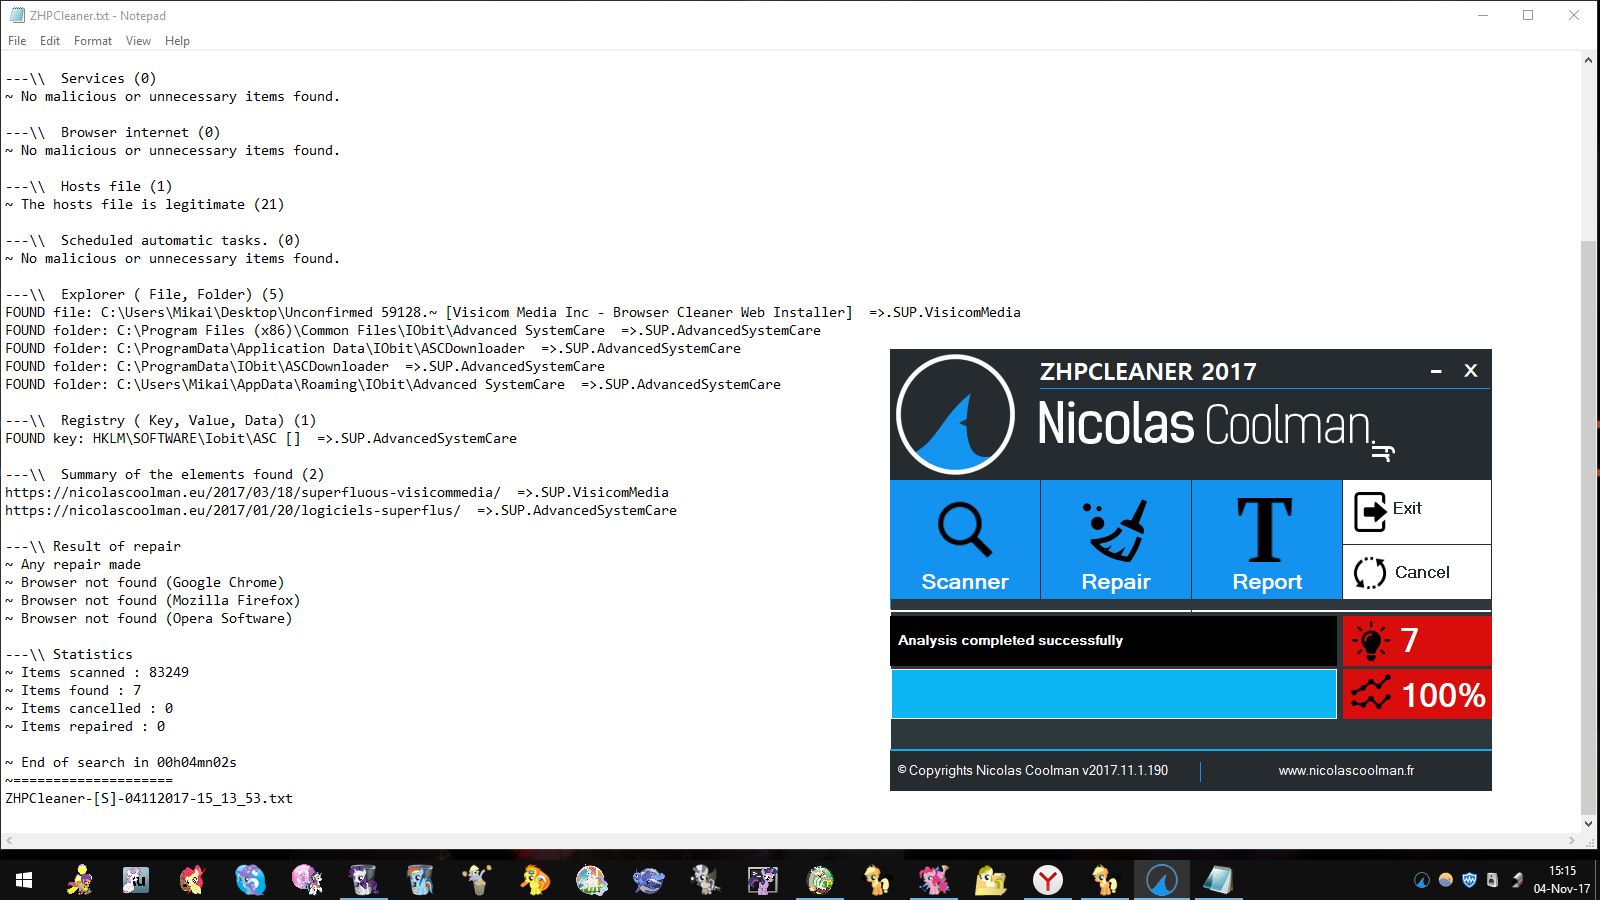Start a scan with the Scanner button
Viewport: 1600px width, 900px height.
point(965,540)
